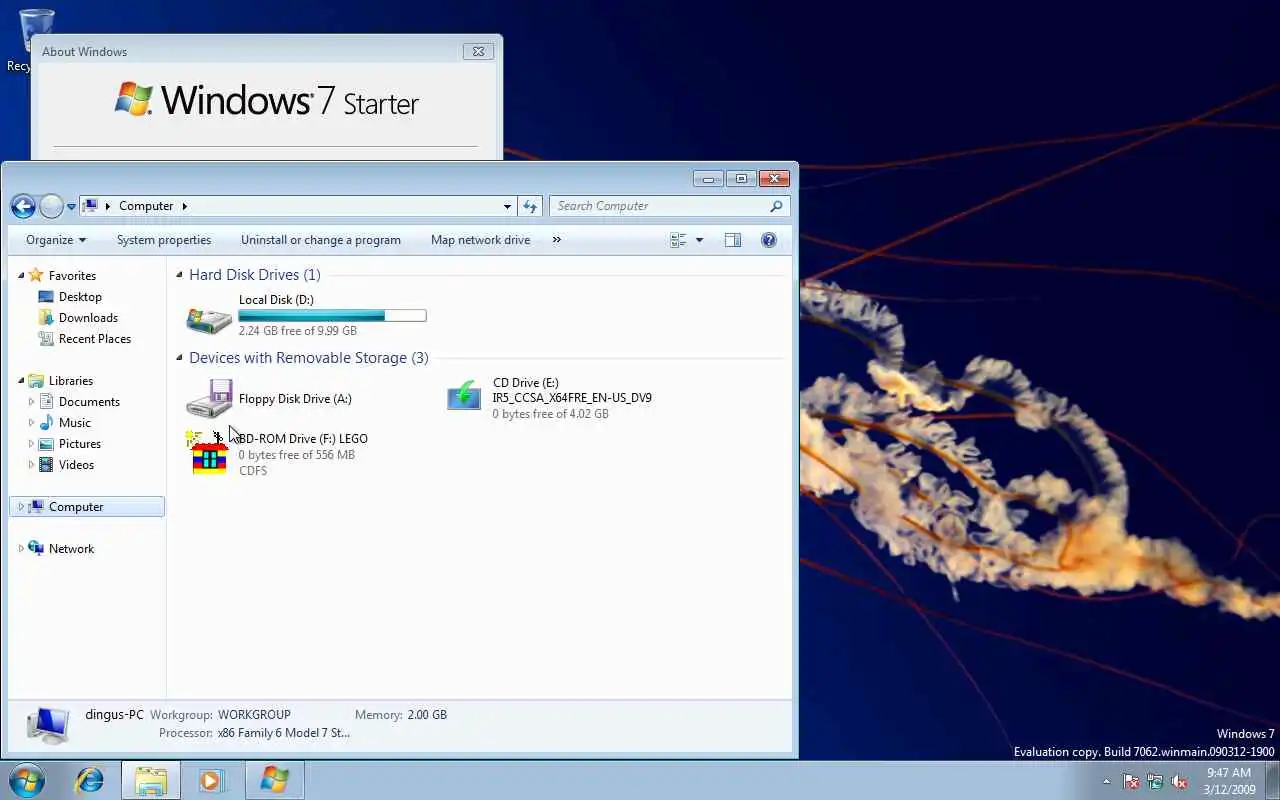Image resolution: width=1280 pixels, height=800 pixels.
Task: Select the CD Drive (E:) icon
Action: [463, 397]
